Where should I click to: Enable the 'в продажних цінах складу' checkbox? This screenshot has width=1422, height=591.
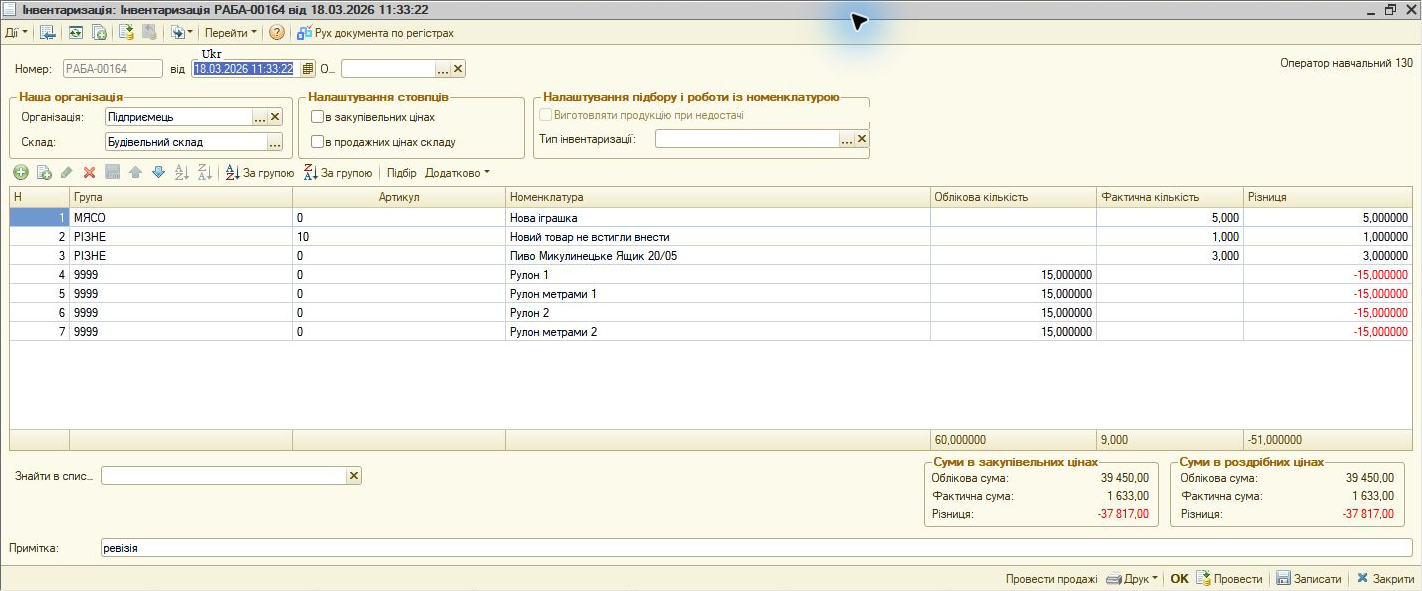[317, 142]
